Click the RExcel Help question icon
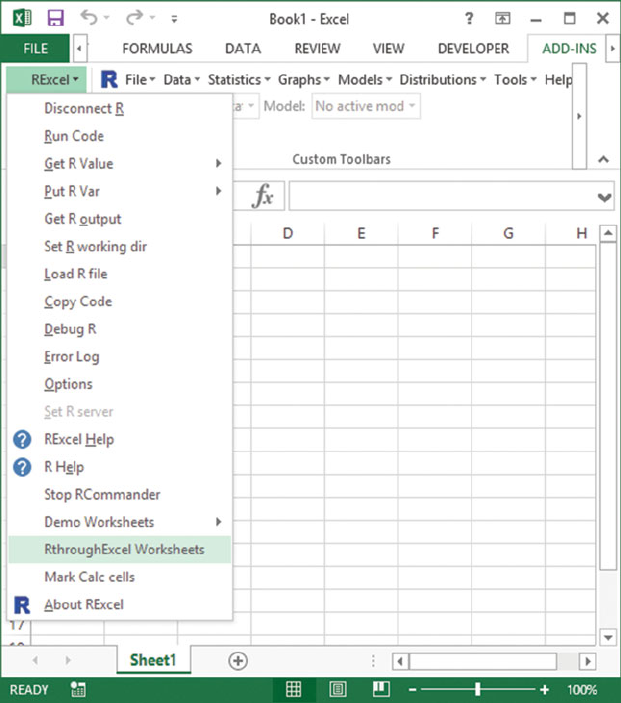The height and width of the screenshot is (703, 621). click(22, 439)
